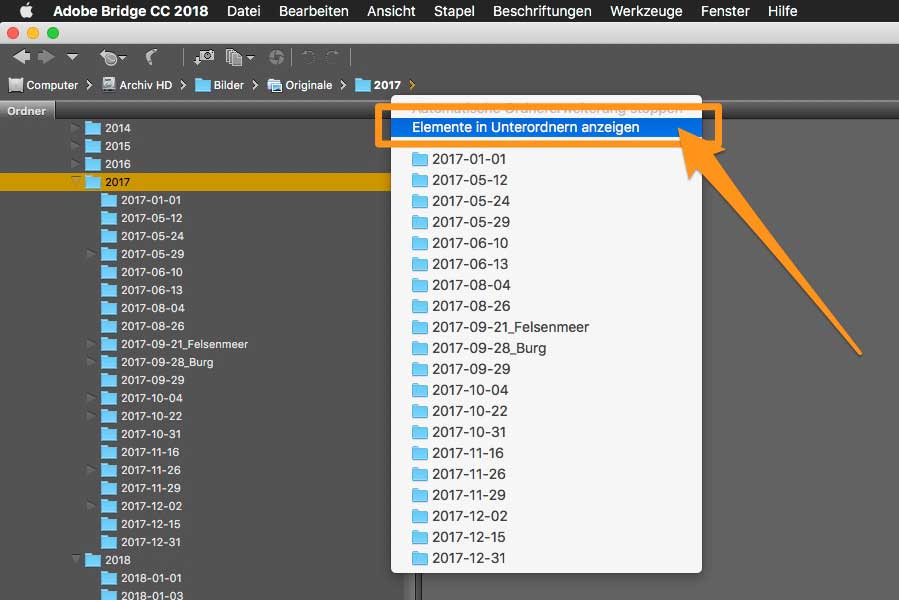Select 2017-05-24 in the Ordner tree
The image size is (899, 600).
tap(142, 236)
